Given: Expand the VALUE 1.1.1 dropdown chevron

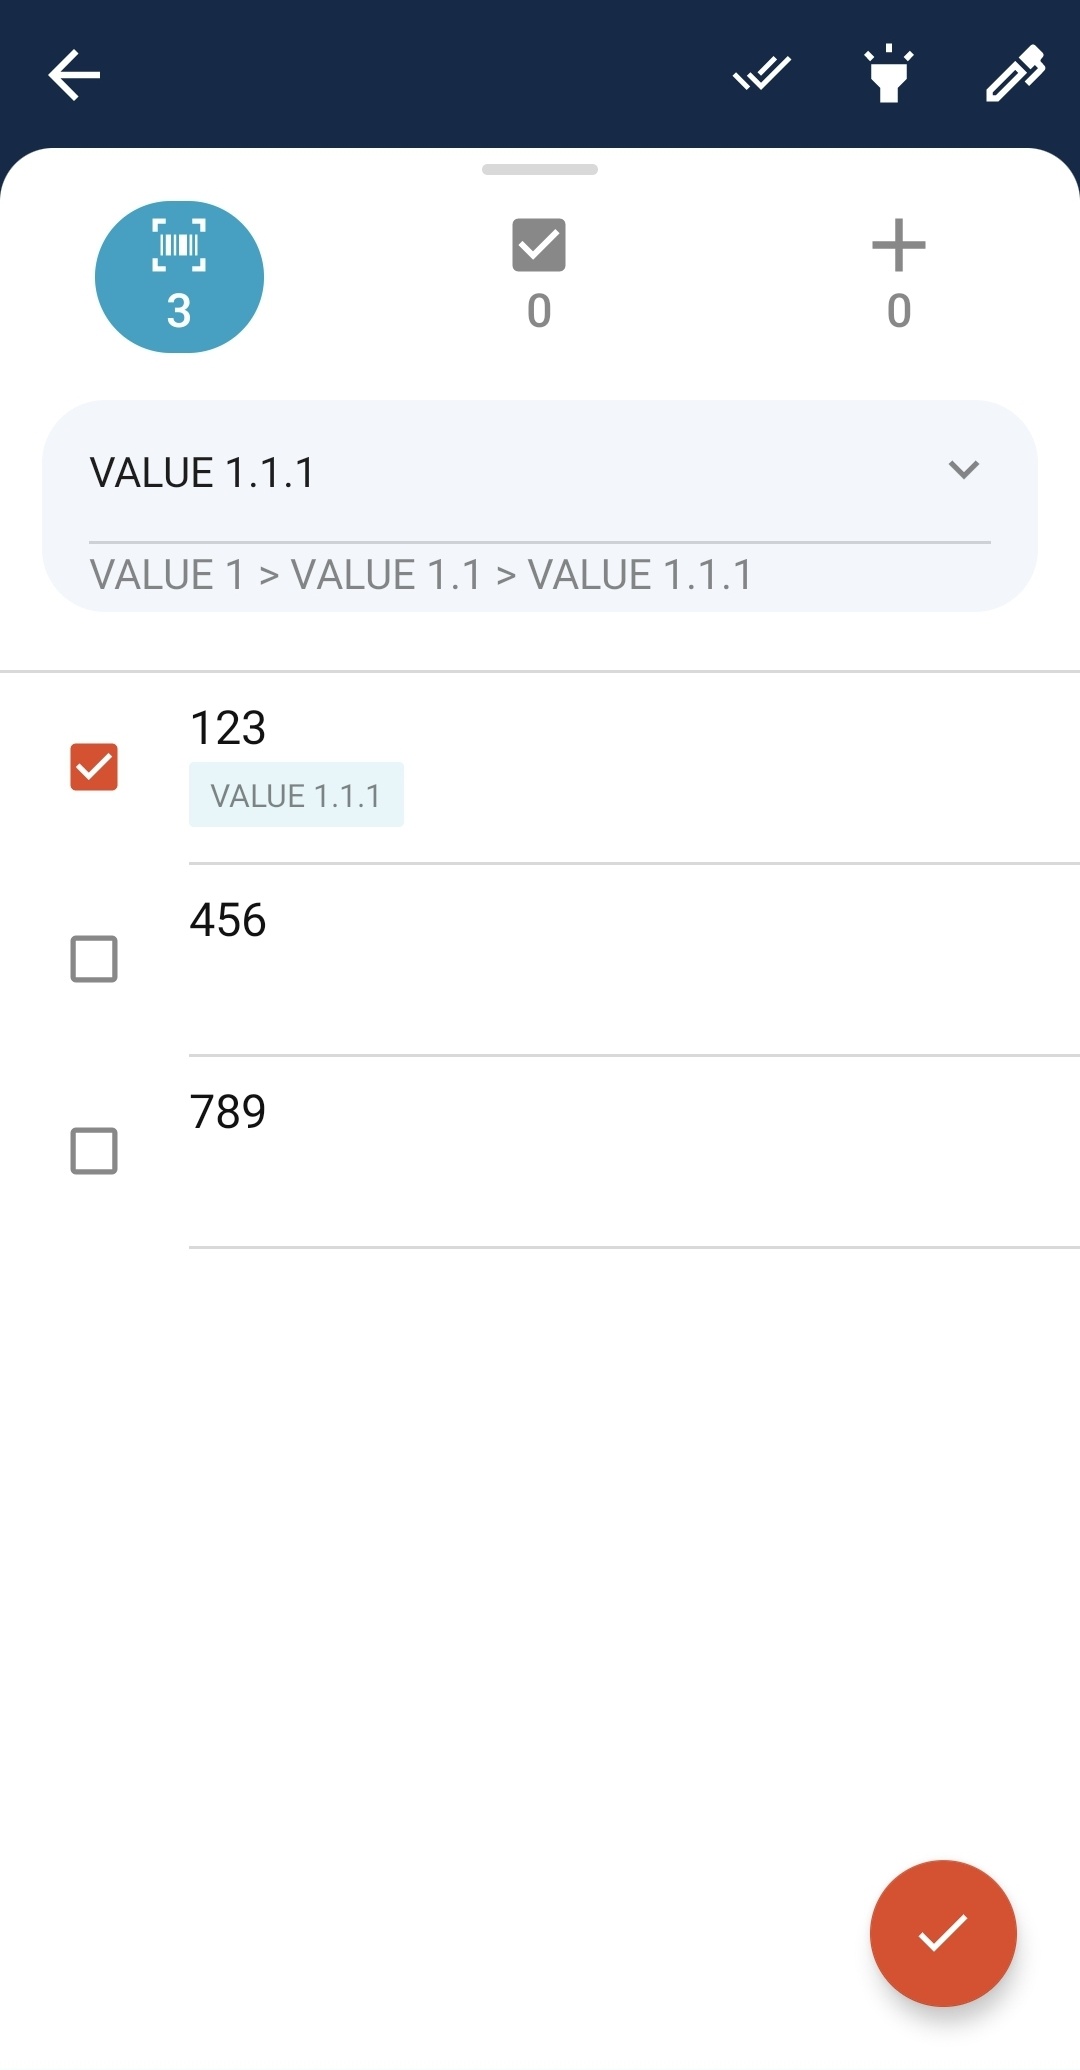Looking at the screenshot, I should [x=963, y=470].
